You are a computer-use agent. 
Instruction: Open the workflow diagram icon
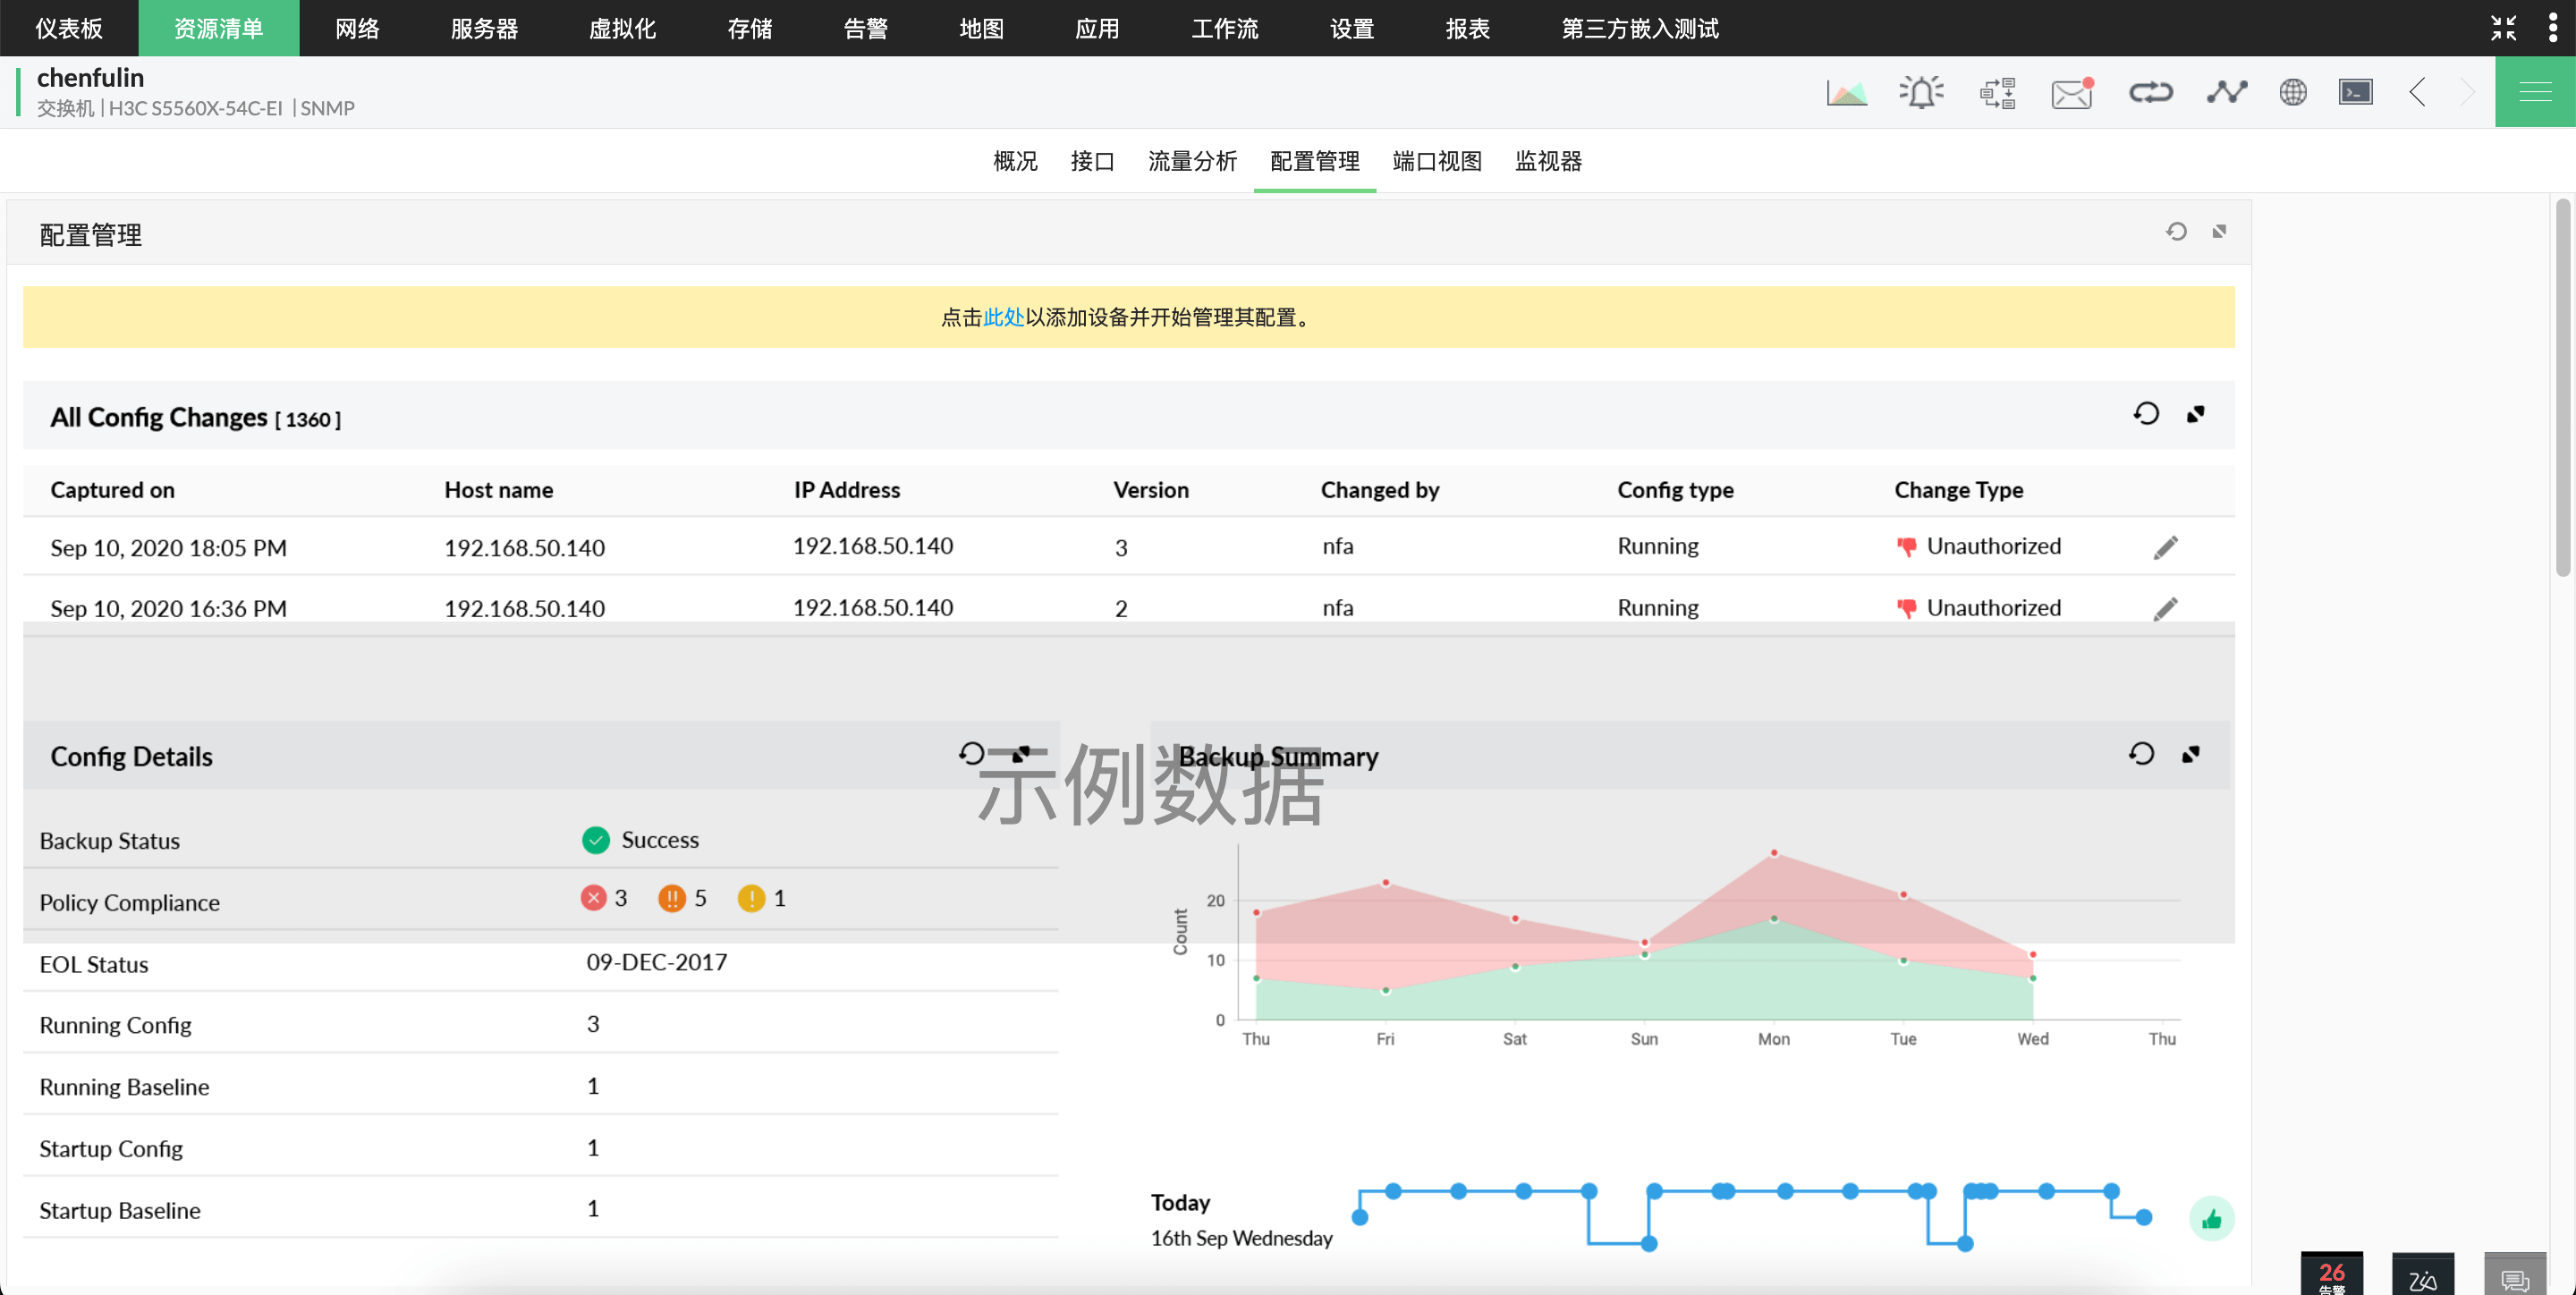pyautogui.click(x=1997, y=93)
